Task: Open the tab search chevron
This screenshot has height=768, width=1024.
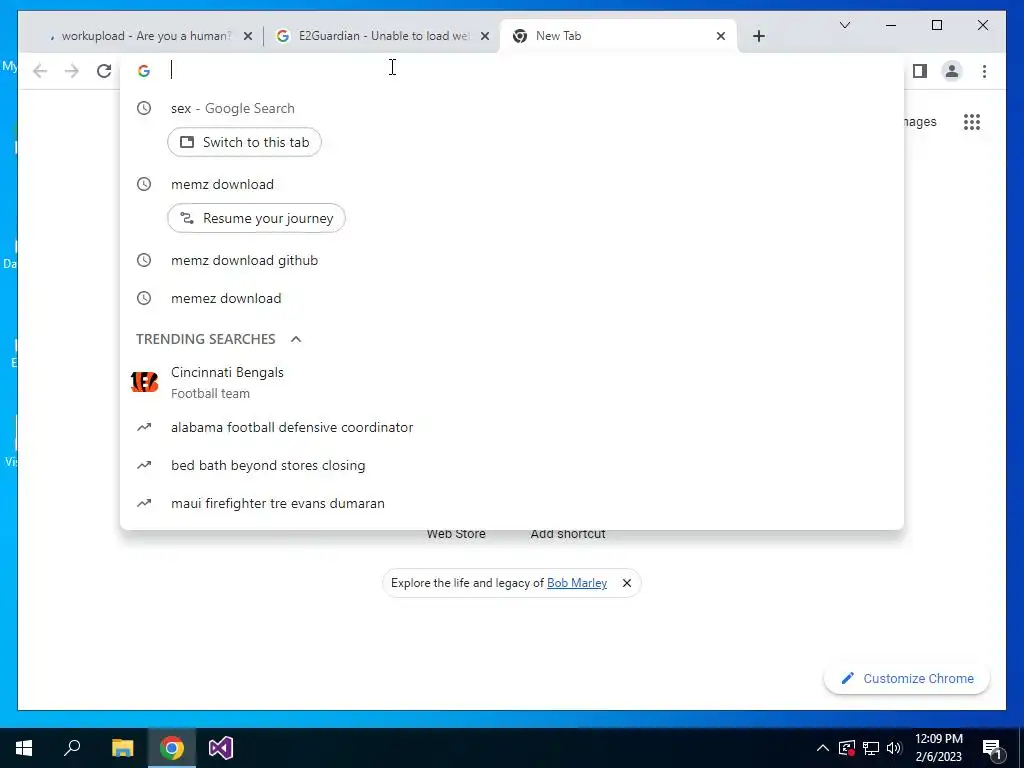Action: [x=844, y=25]
